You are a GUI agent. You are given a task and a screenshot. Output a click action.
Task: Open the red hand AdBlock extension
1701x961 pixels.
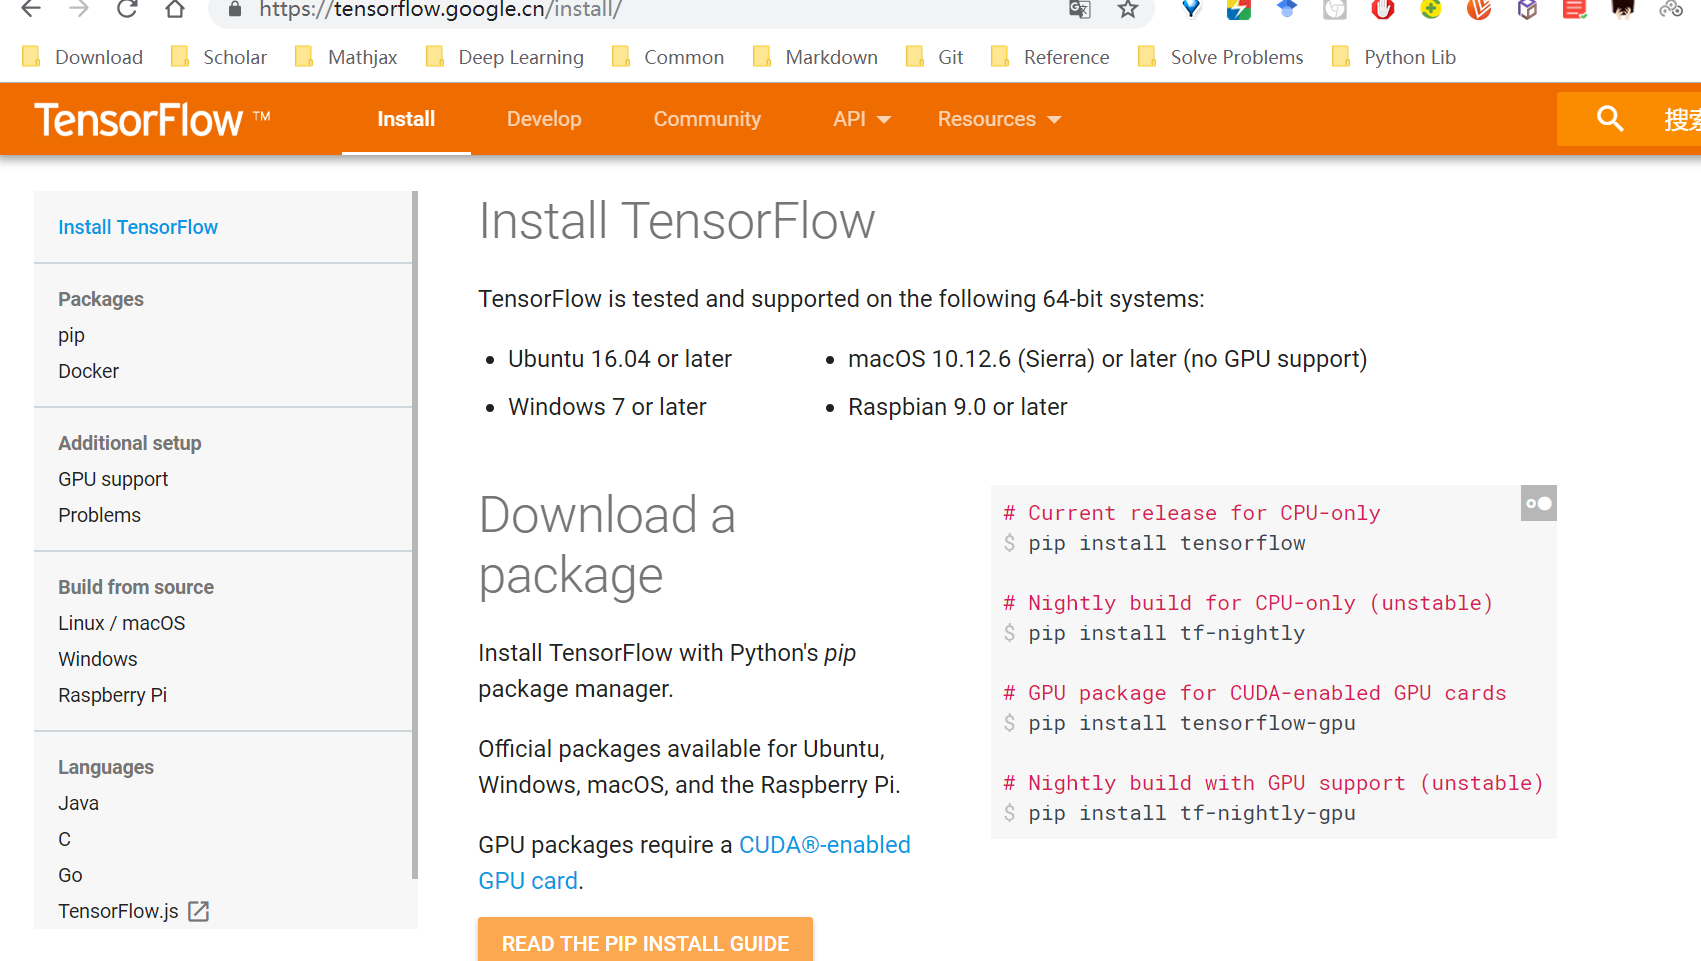(x=1383, y=9)
